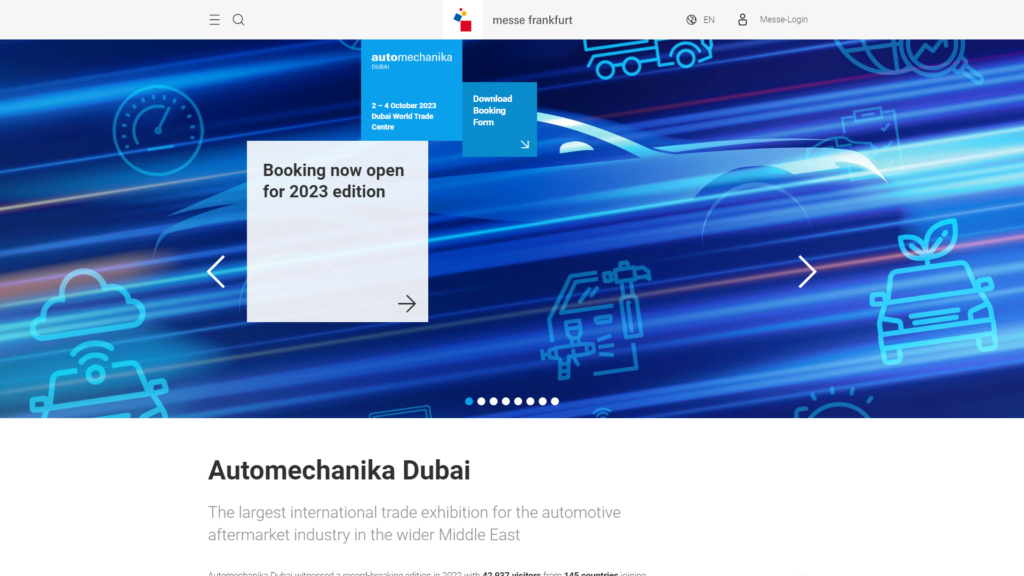The image size is (1024, 576).
Task: Click the Download Booking Form tile
Action: pos(500,119)
